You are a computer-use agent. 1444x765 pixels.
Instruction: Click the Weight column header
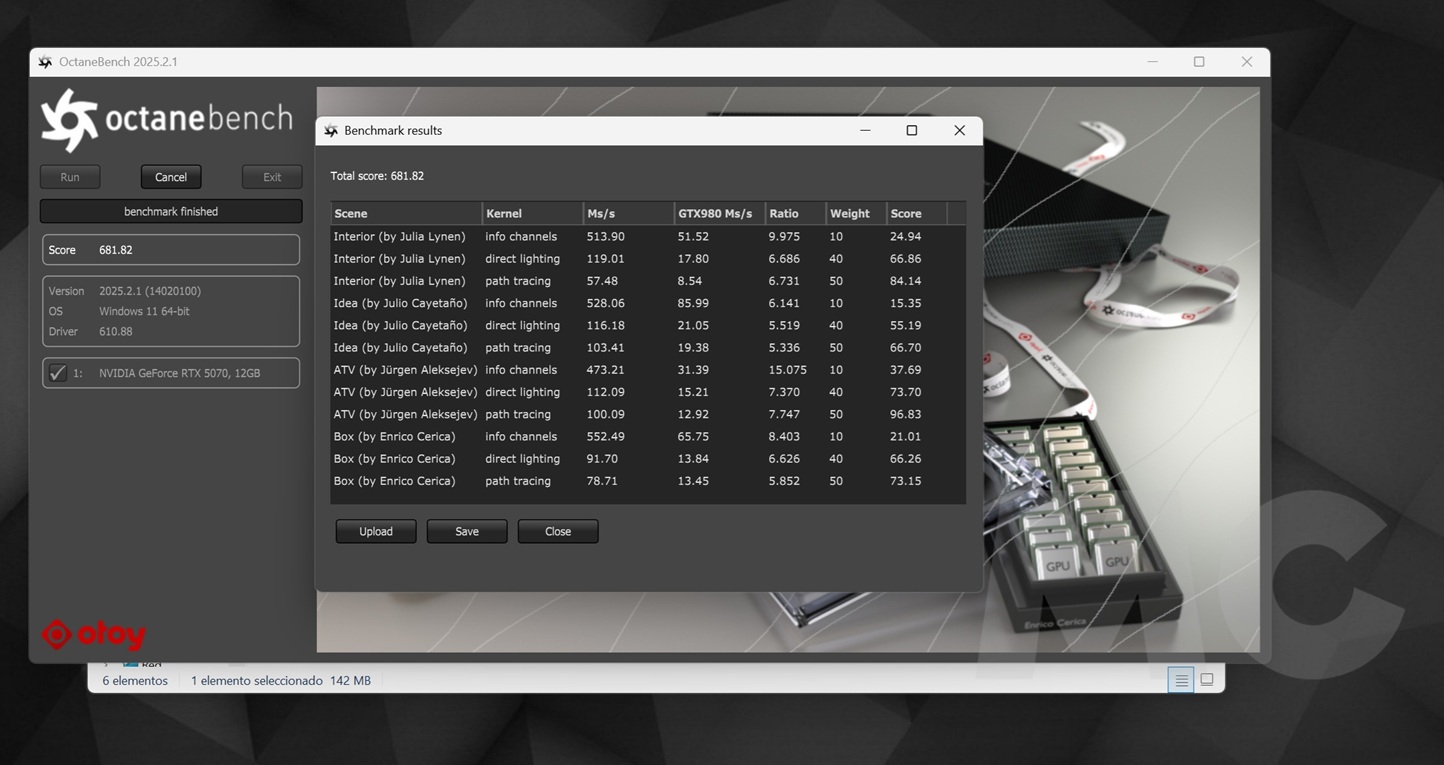coord(856,213)
